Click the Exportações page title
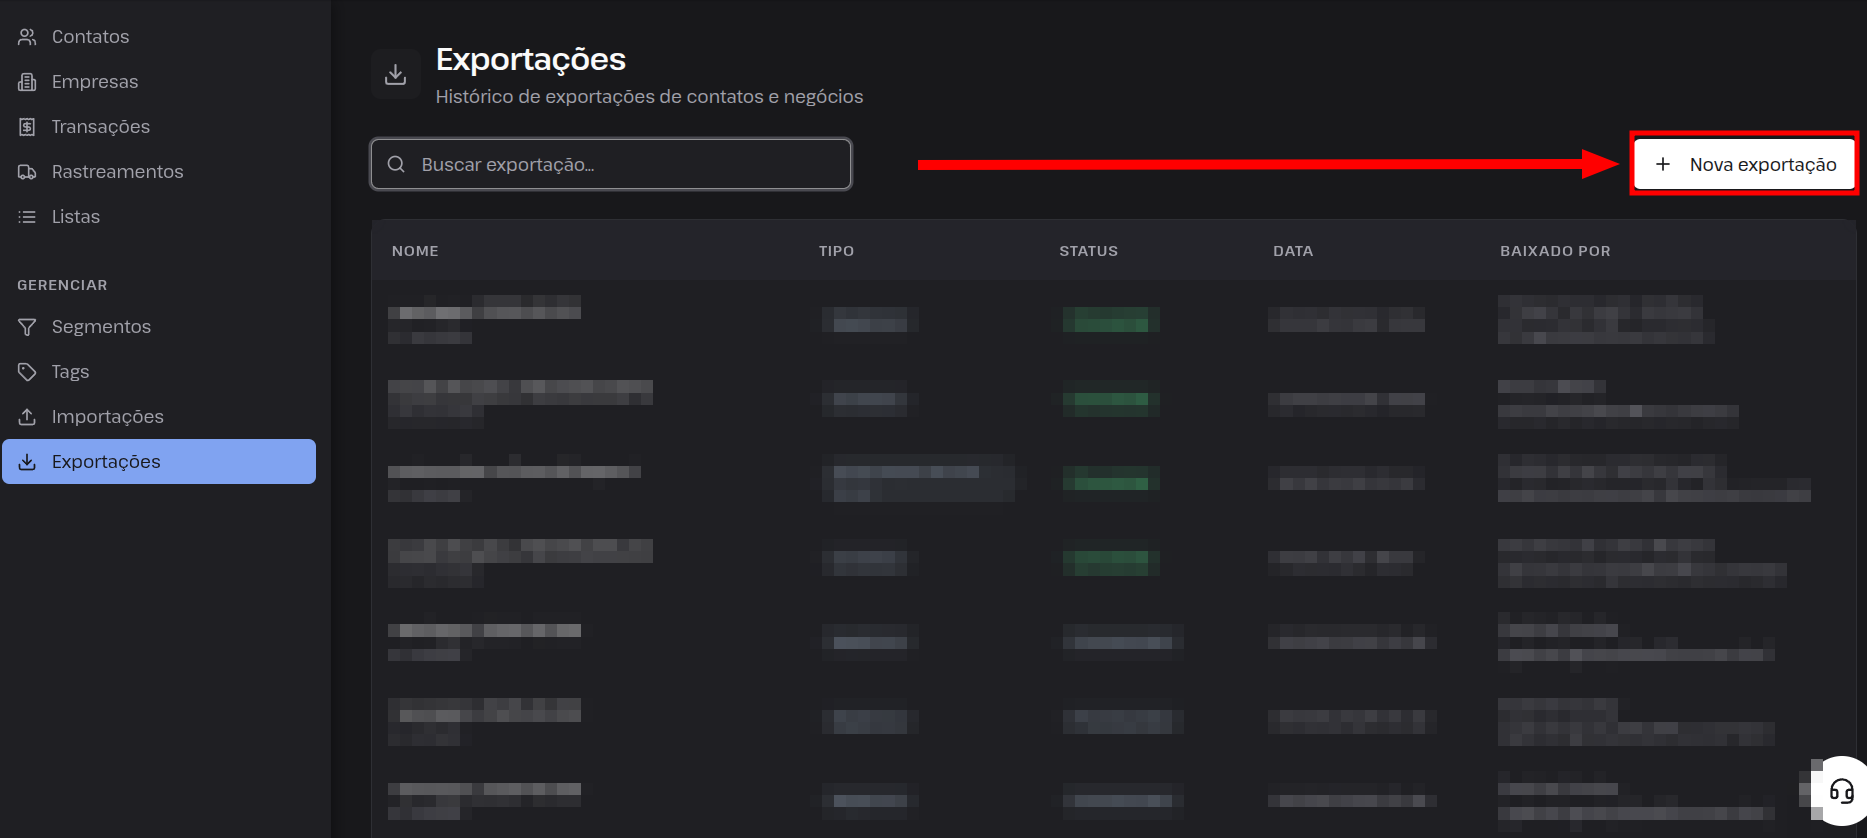The height and width of the screenshot is (838, 1867). pyautogui.click(x=531, y=60)
